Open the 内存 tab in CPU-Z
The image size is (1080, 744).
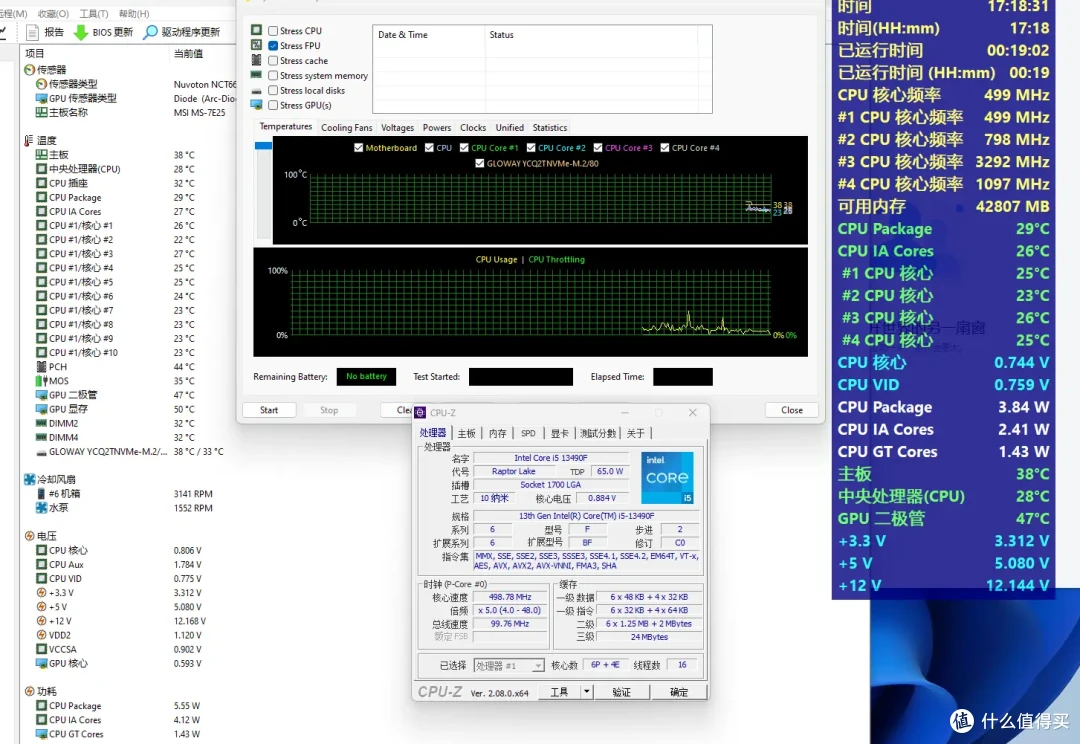(497, 433)
